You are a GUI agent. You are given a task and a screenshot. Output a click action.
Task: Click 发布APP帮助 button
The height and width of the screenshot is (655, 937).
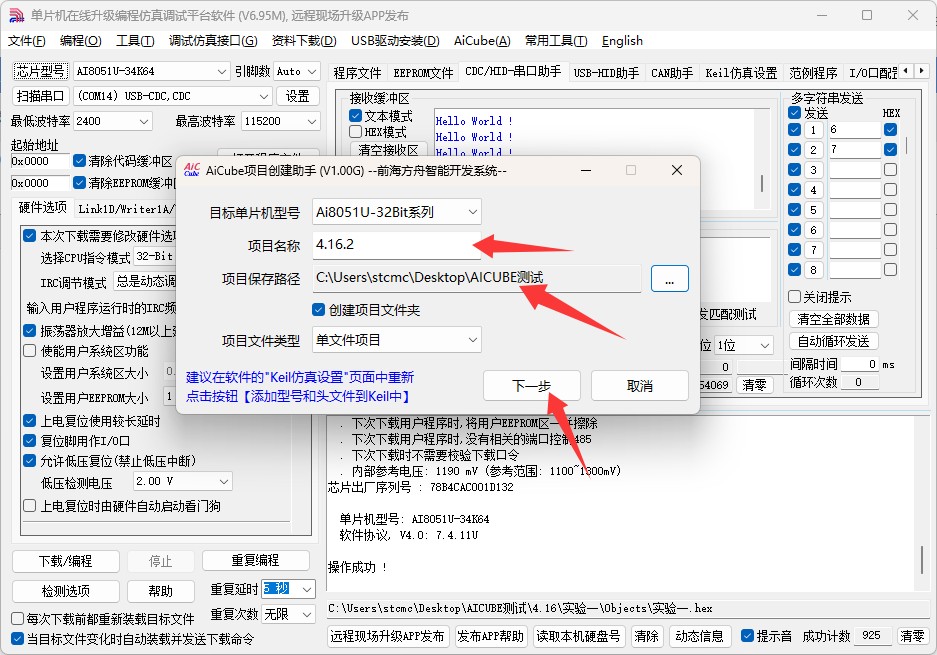[490, 636]
